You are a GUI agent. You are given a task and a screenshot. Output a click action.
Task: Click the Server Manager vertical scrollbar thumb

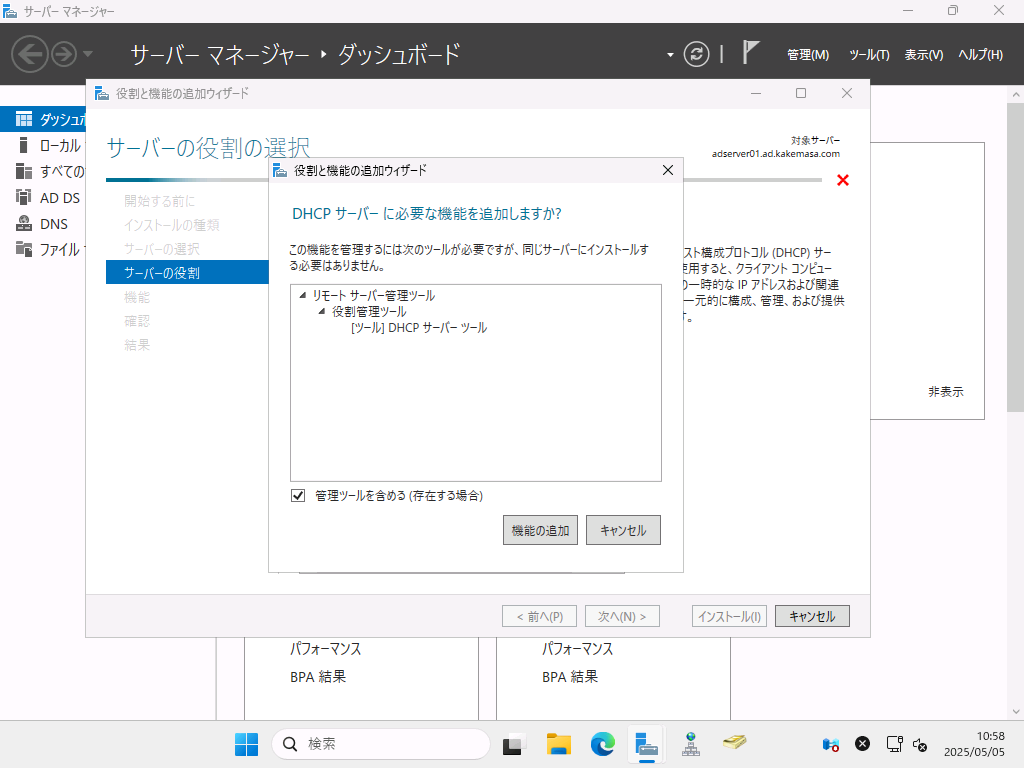click(1016, 257)
